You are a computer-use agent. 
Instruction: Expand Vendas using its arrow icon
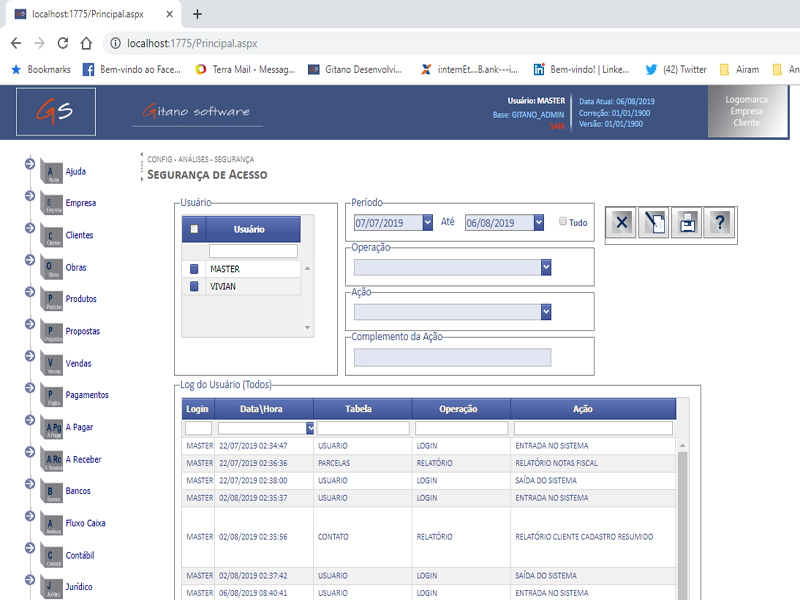coord(30,357)
